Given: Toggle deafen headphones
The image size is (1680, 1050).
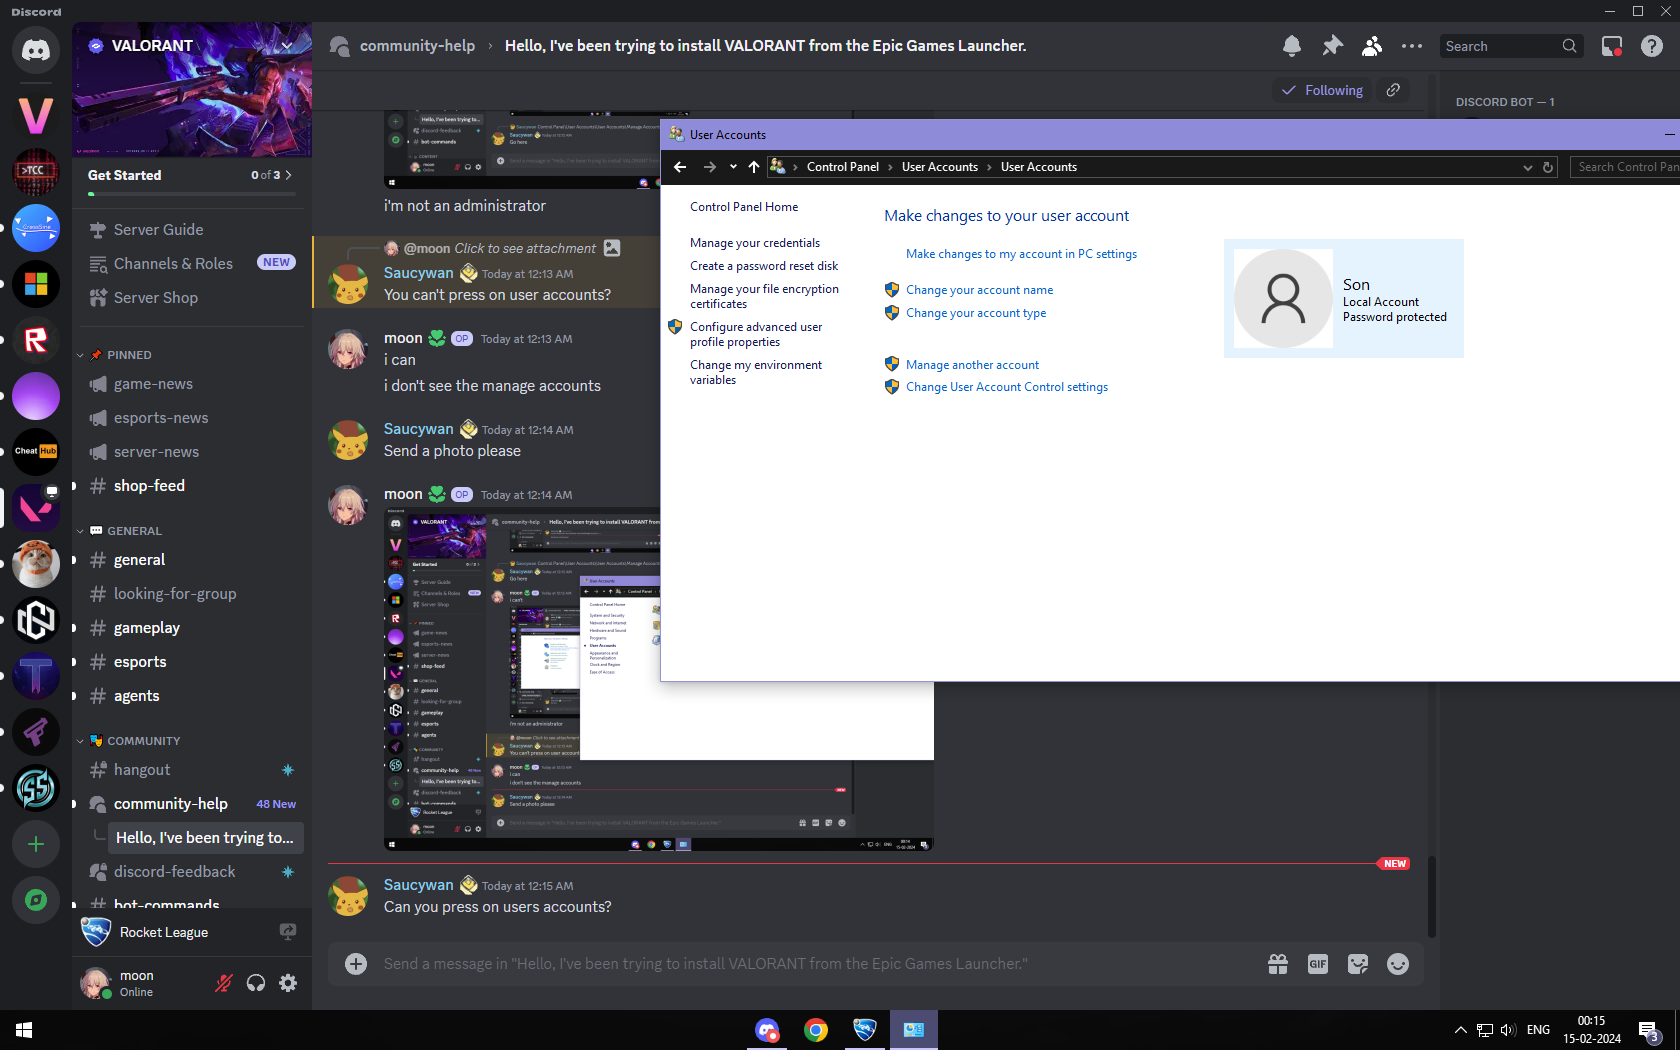Looking at the screenshot, I should (x=256, y=983).
